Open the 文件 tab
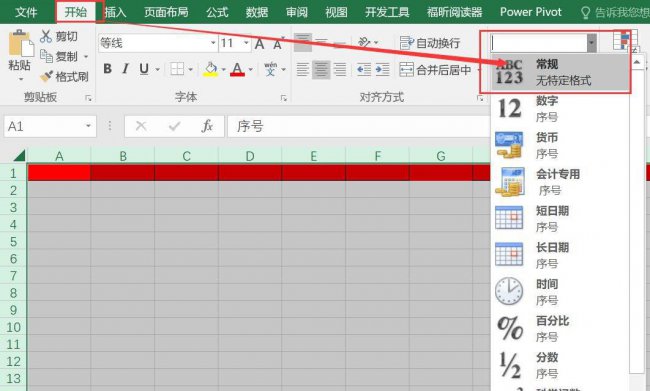650x391 pixels. pyautogui.click(x=26, y=12)
